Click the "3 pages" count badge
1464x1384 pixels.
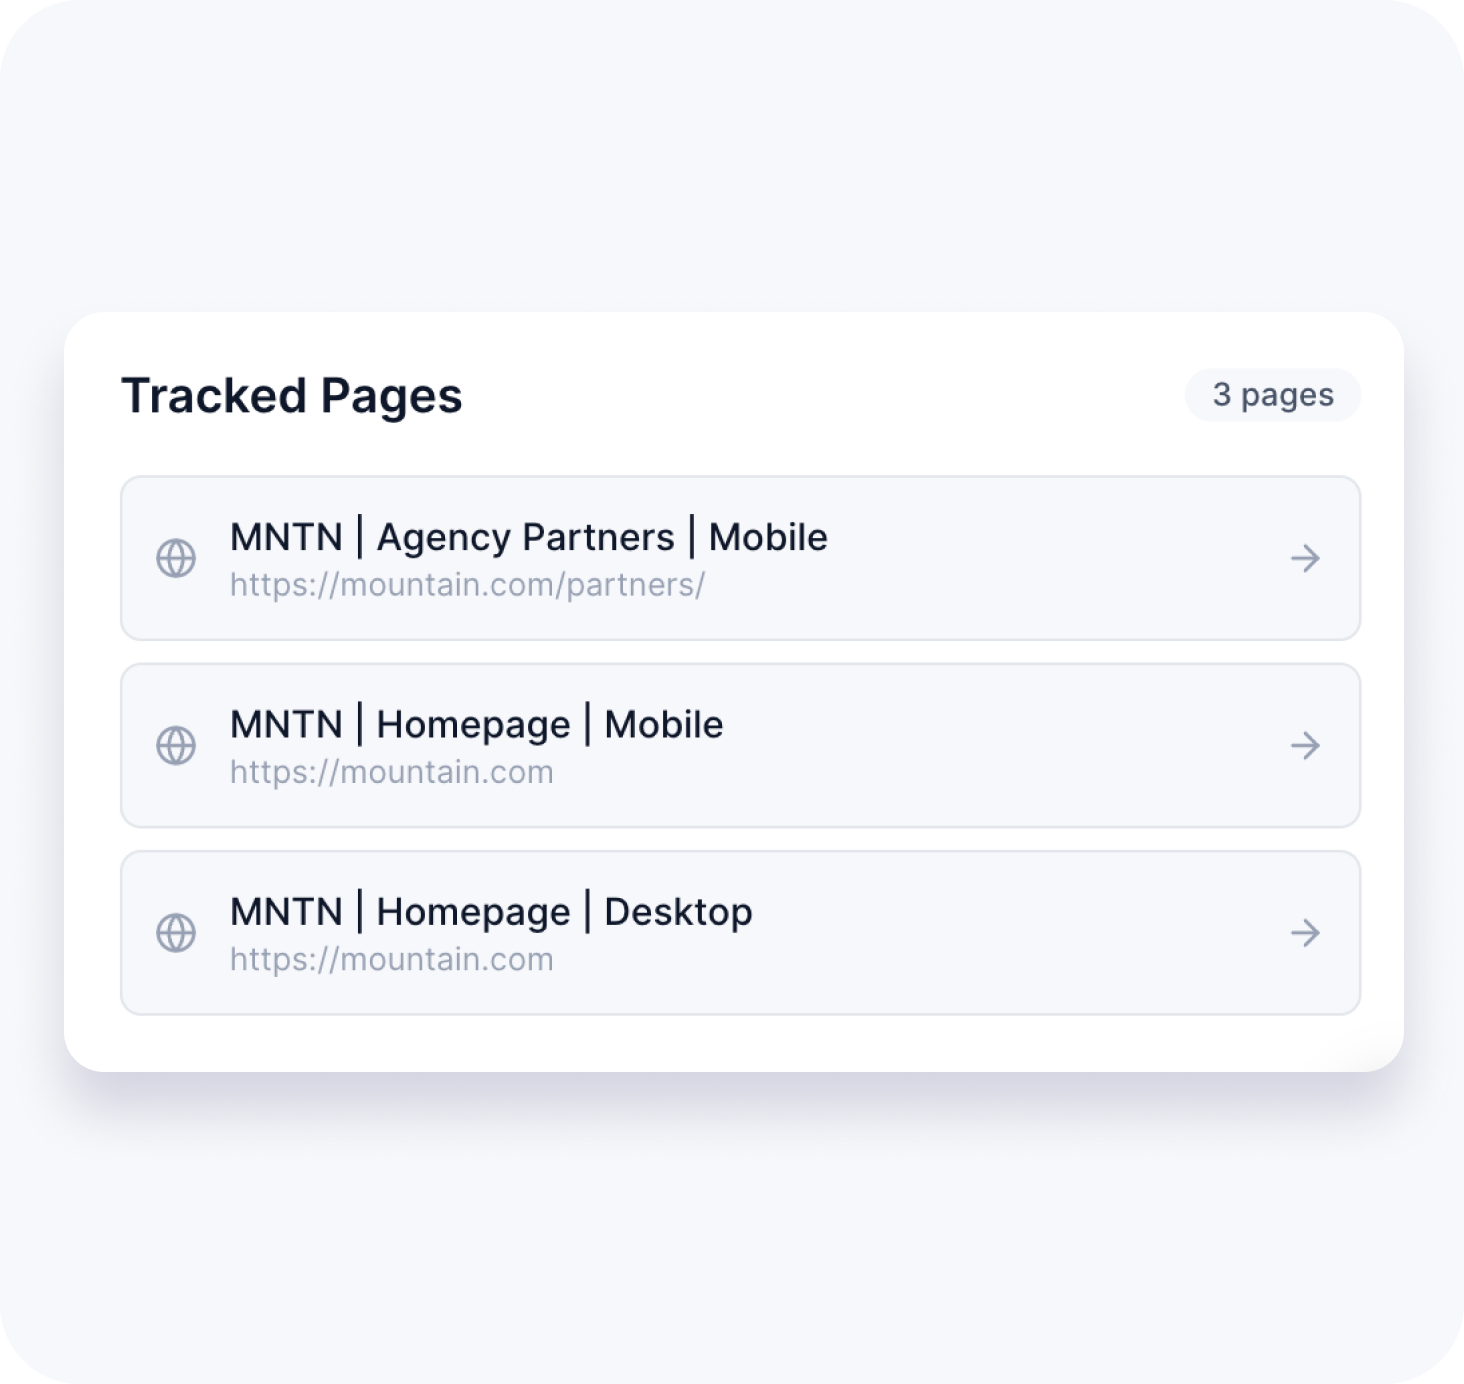[x=1272, y=395]
